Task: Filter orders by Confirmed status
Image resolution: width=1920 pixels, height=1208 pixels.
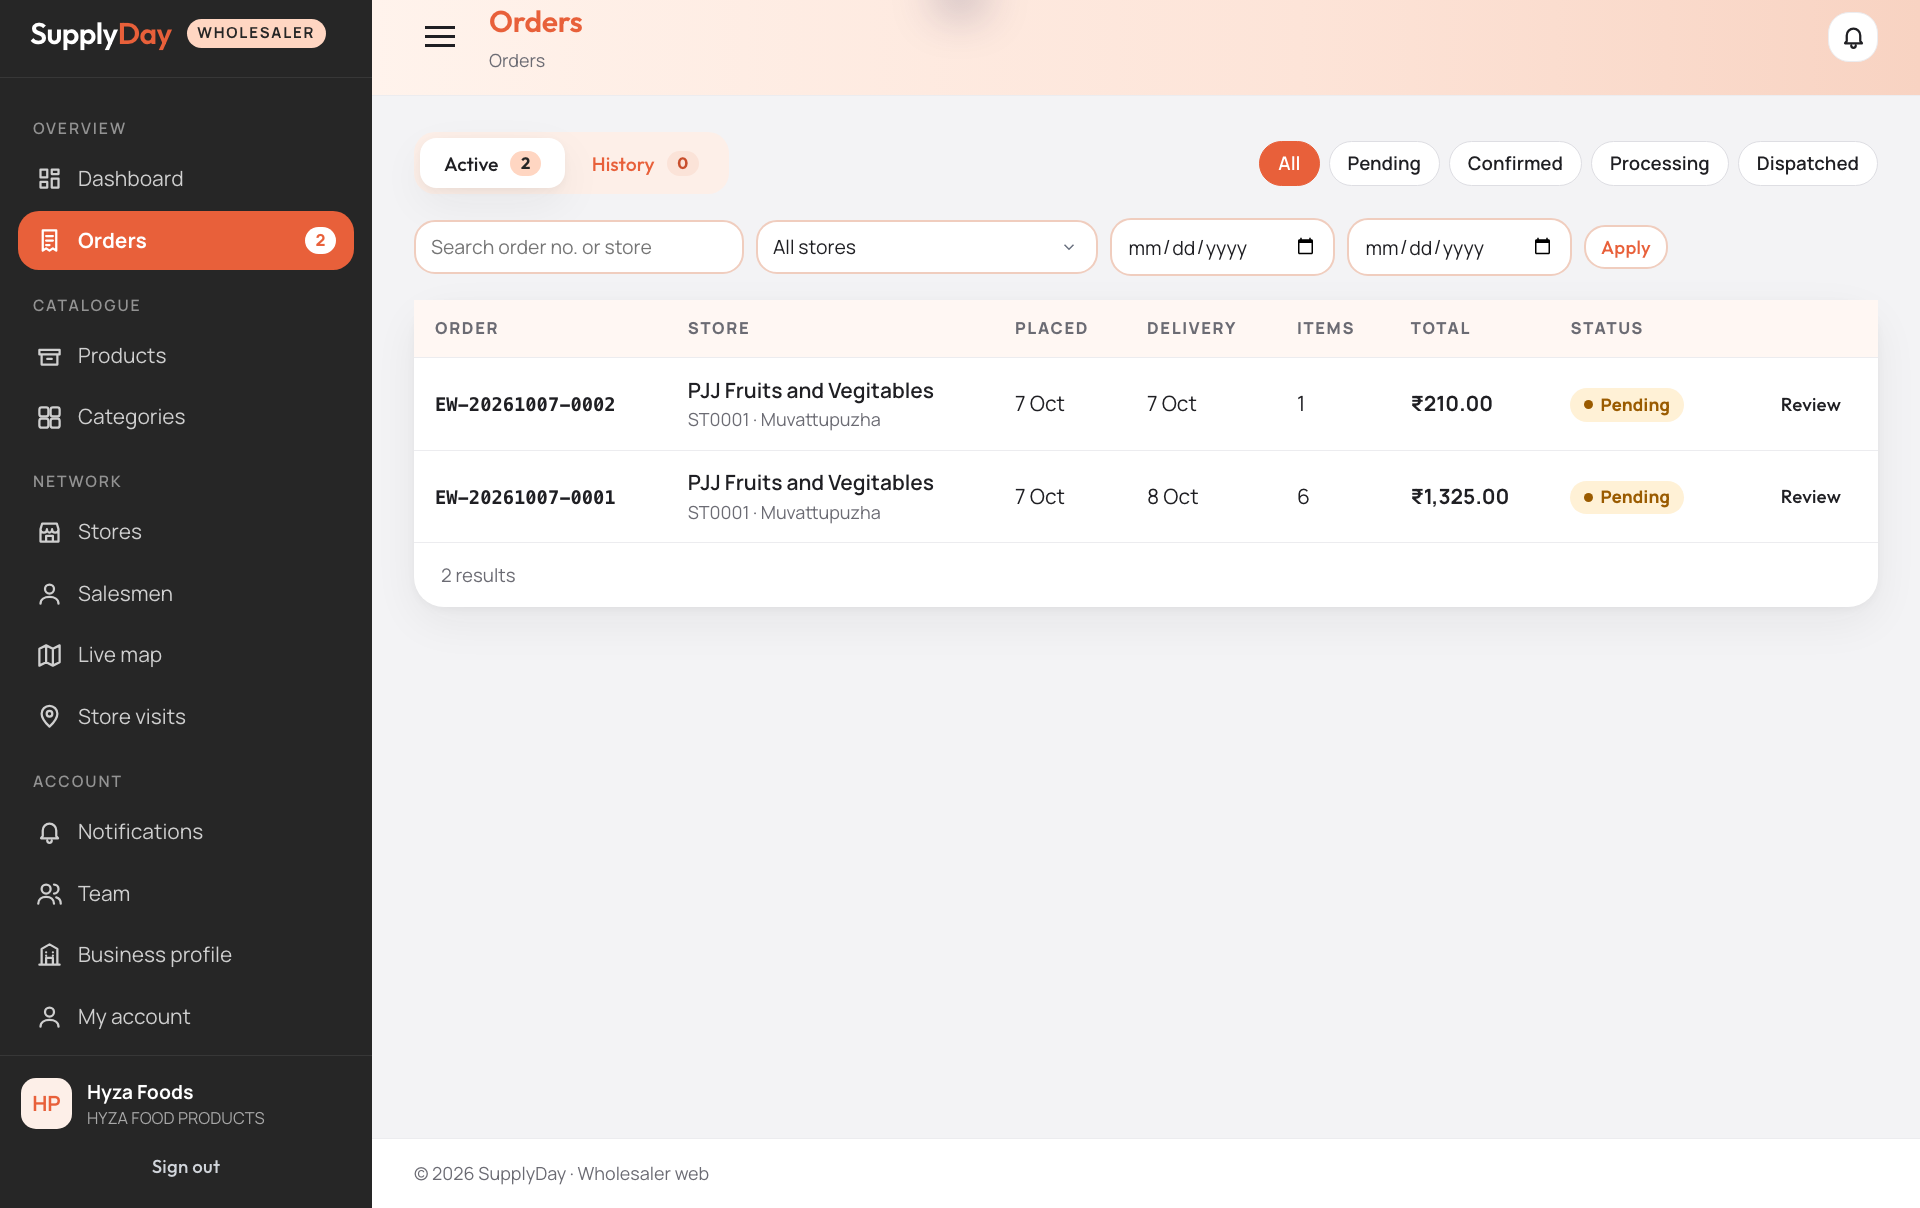Action: coord(1515,163)
